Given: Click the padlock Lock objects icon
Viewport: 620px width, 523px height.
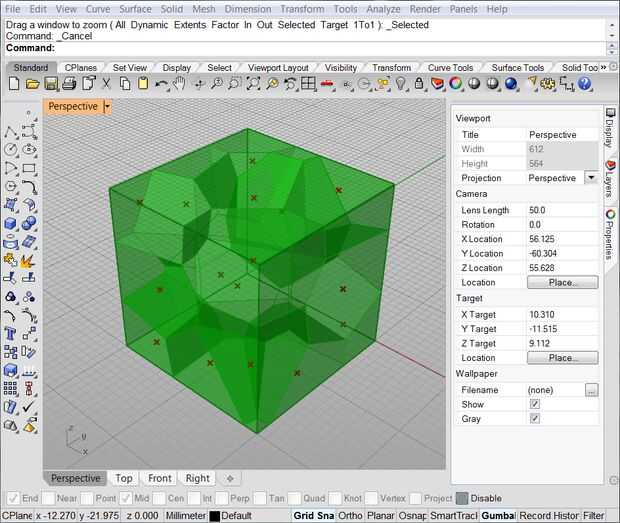Looking at the screenshot, I should (419, 84).
